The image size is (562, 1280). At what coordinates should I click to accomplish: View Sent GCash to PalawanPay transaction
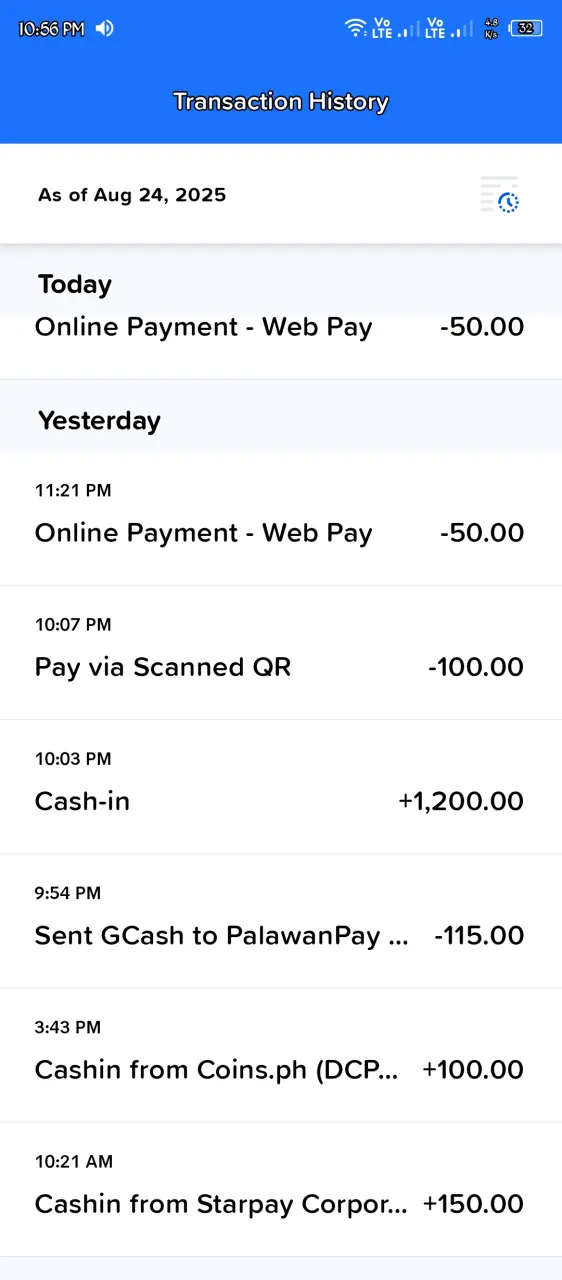point(281,921)
